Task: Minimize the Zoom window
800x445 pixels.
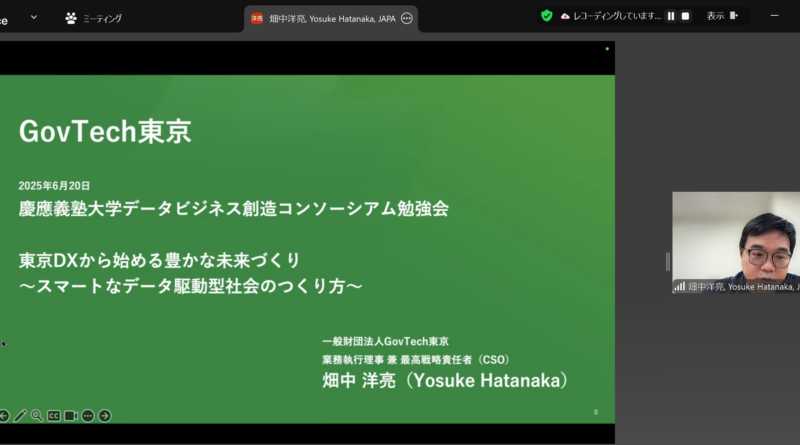Action: click(774, 16)
